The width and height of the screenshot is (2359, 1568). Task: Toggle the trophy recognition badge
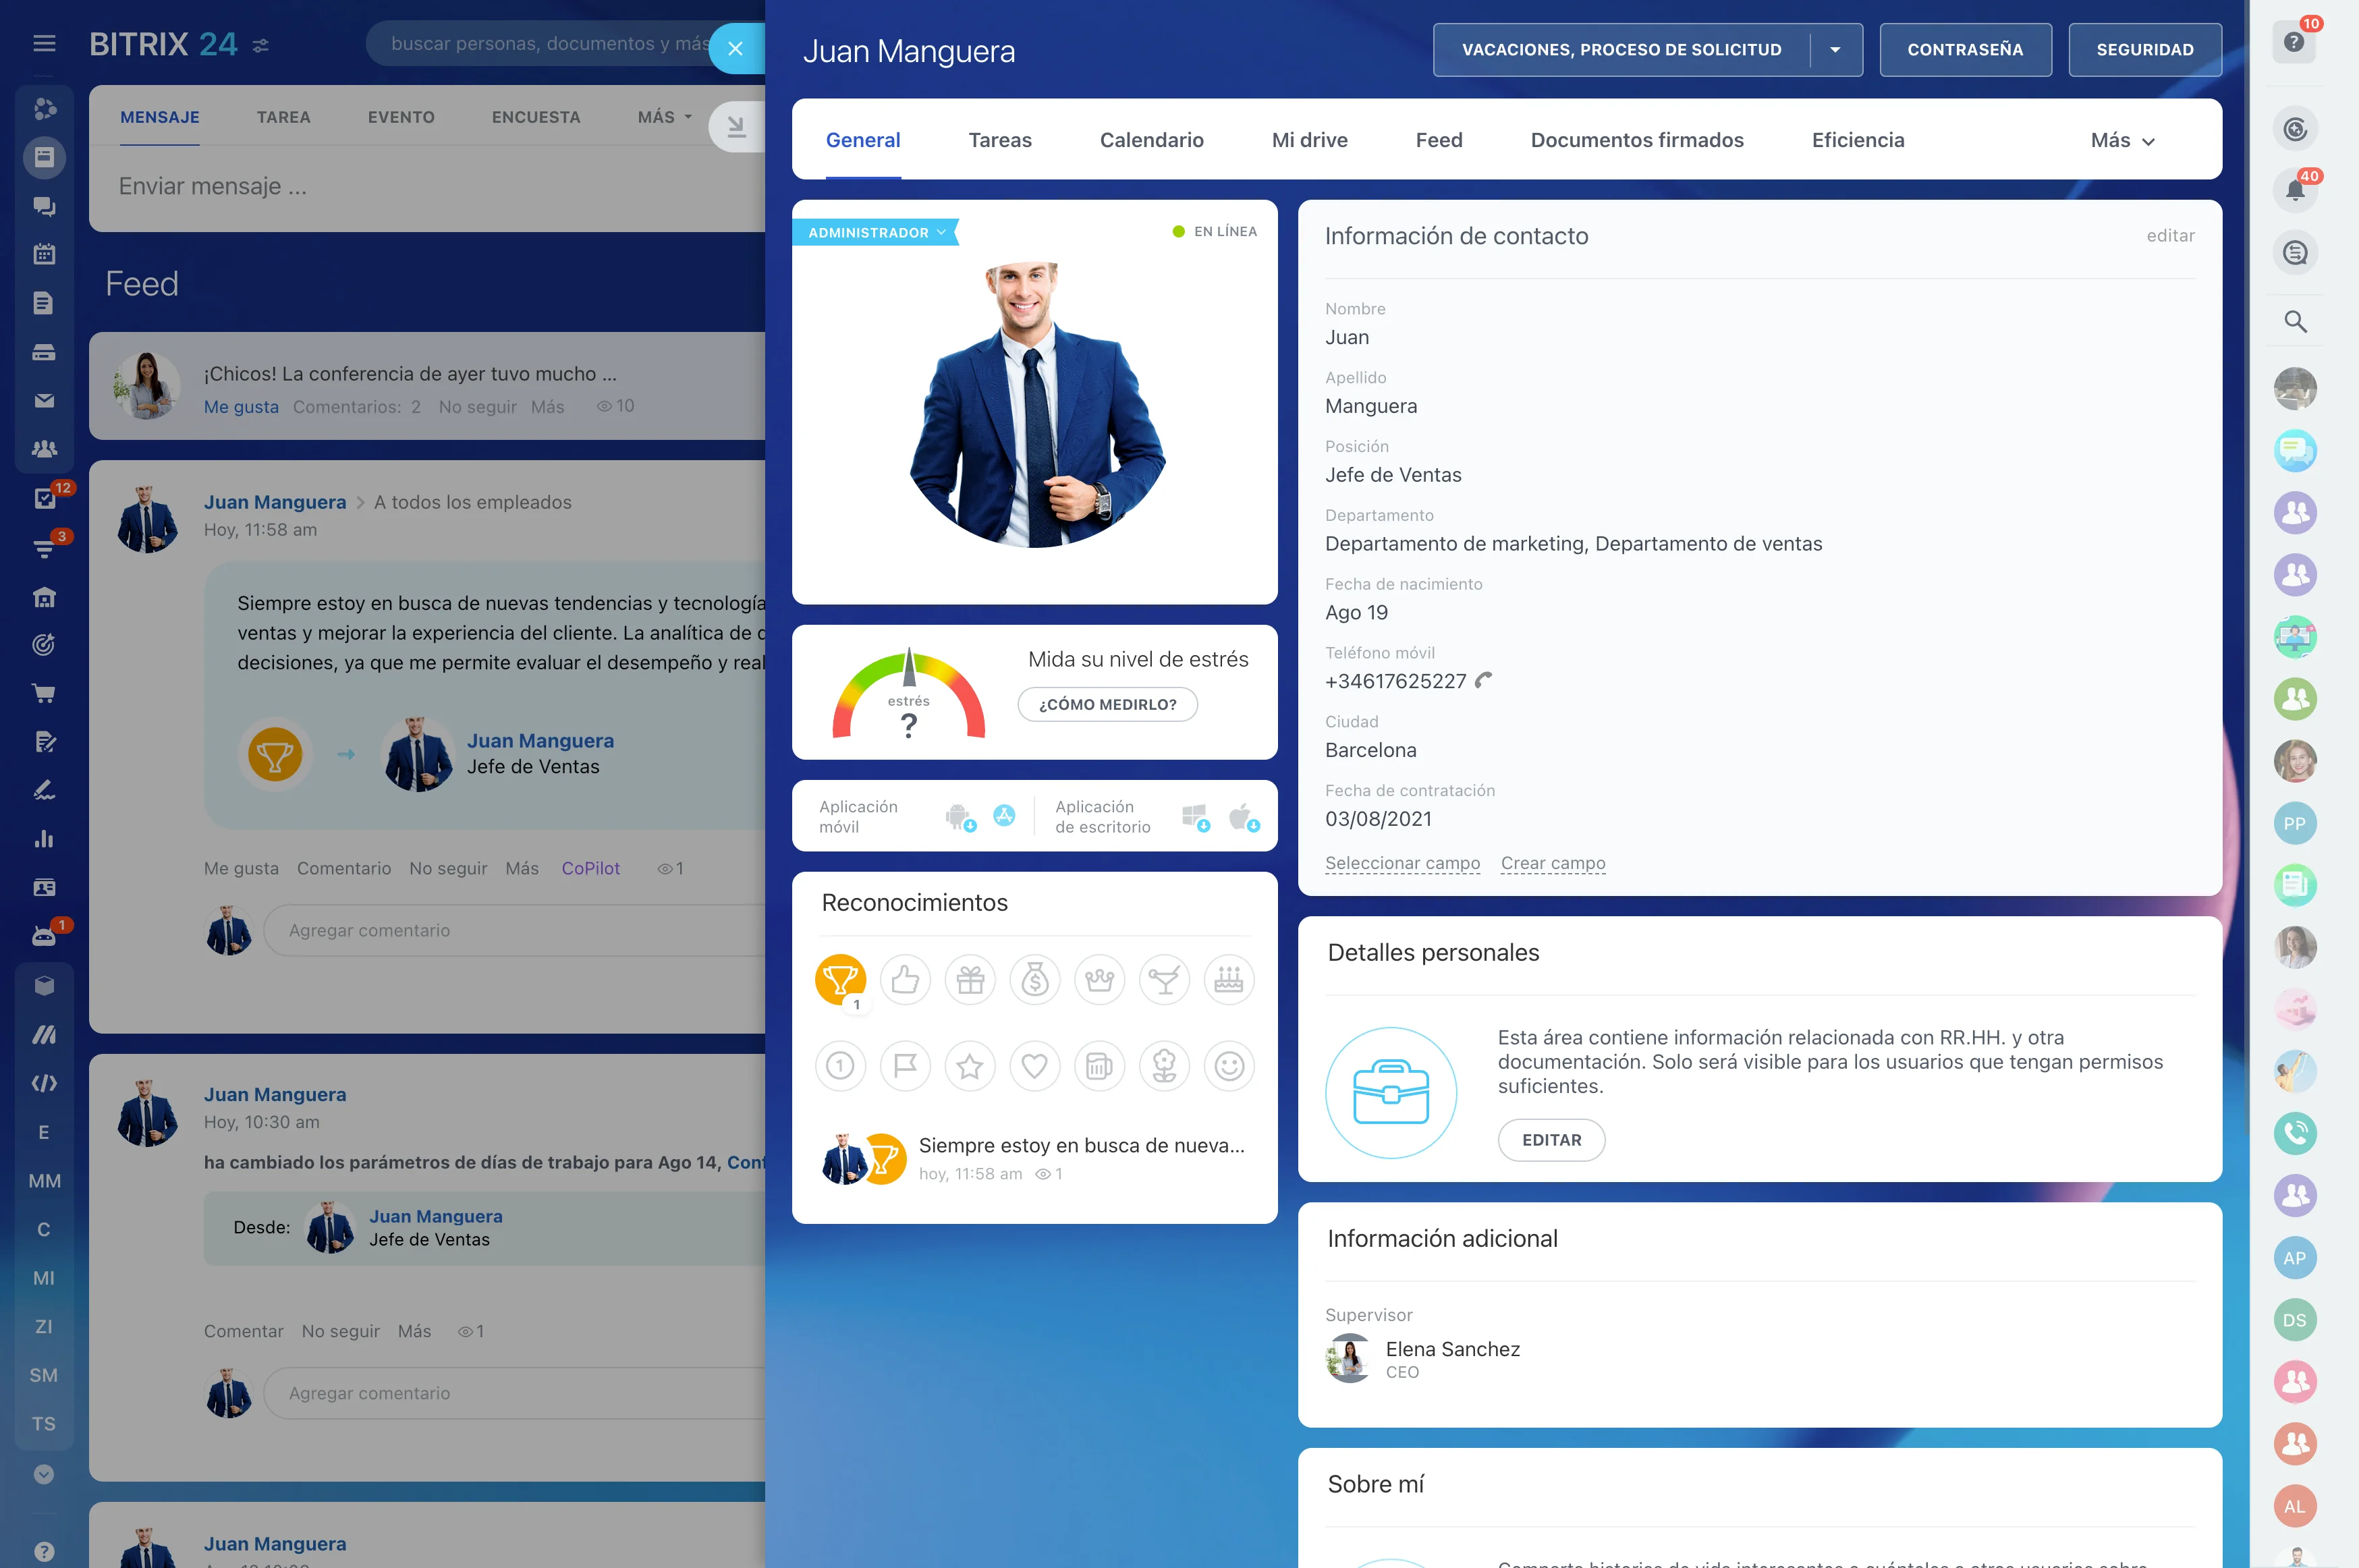tap(840, 979)
